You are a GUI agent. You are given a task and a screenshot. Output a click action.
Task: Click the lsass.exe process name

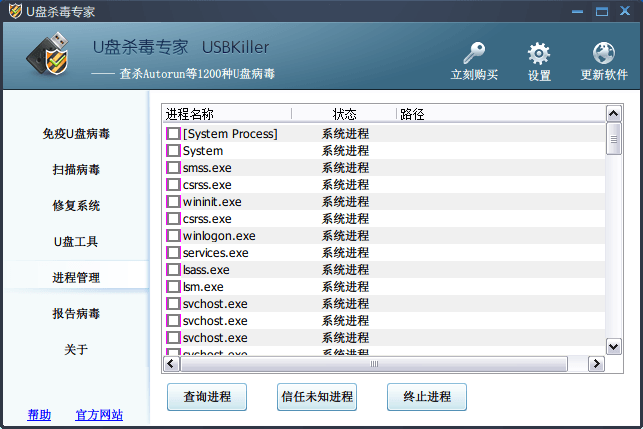206,270
